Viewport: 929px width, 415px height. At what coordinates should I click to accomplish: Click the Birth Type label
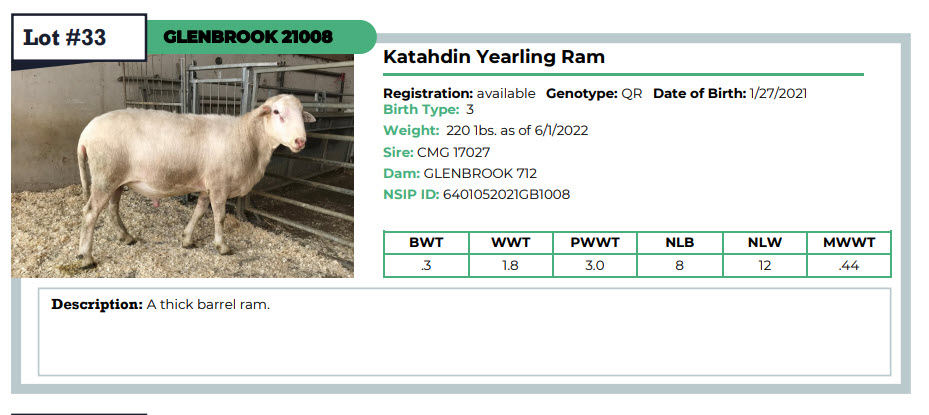[x=421, y=110]
